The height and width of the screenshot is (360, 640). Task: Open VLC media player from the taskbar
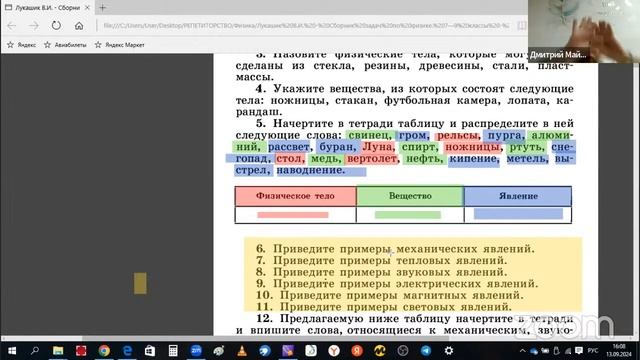click(242, 351)
